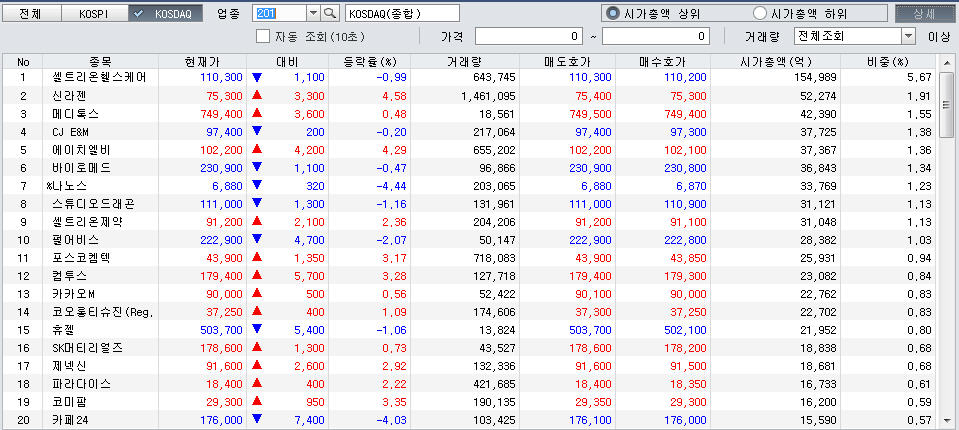Image resolution: width=959 pixels, height=430 pixels.
Task: Click the 가격 minimum price input field
Action: tap(529, 36)
